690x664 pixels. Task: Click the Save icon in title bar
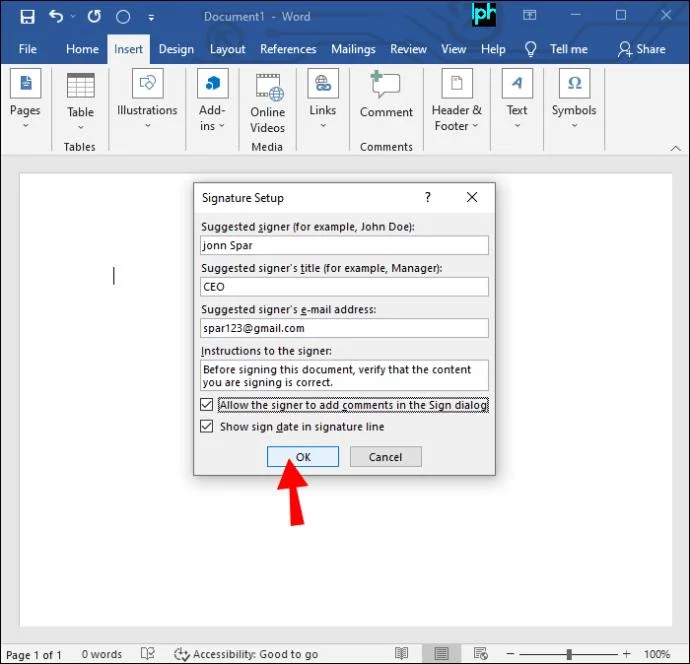(27, 17)
